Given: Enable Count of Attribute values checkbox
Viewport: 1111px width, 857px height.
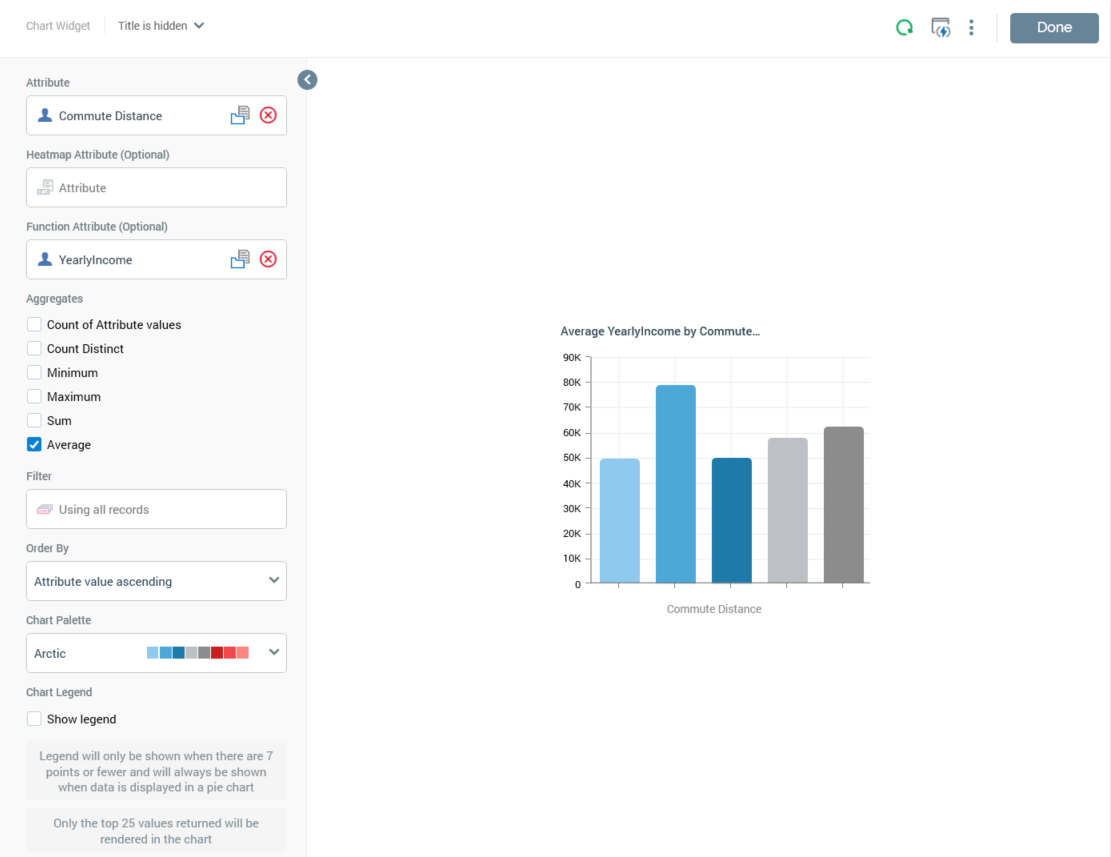Looking at the screenshot, I should (x=35, y=325).
